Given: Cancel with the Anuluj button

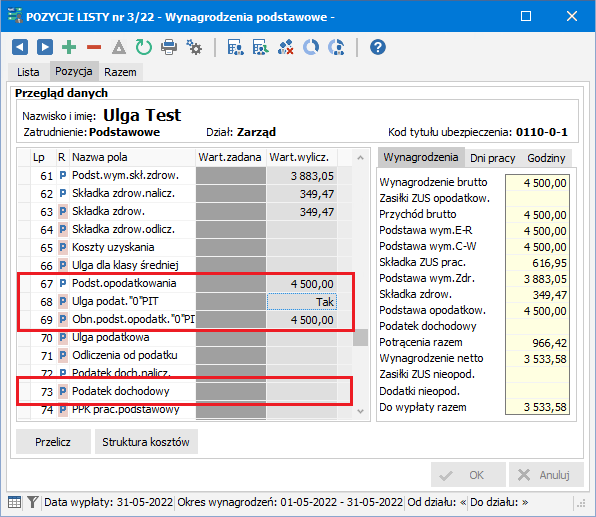Looking at the screenshot, I should pos(546,475).
